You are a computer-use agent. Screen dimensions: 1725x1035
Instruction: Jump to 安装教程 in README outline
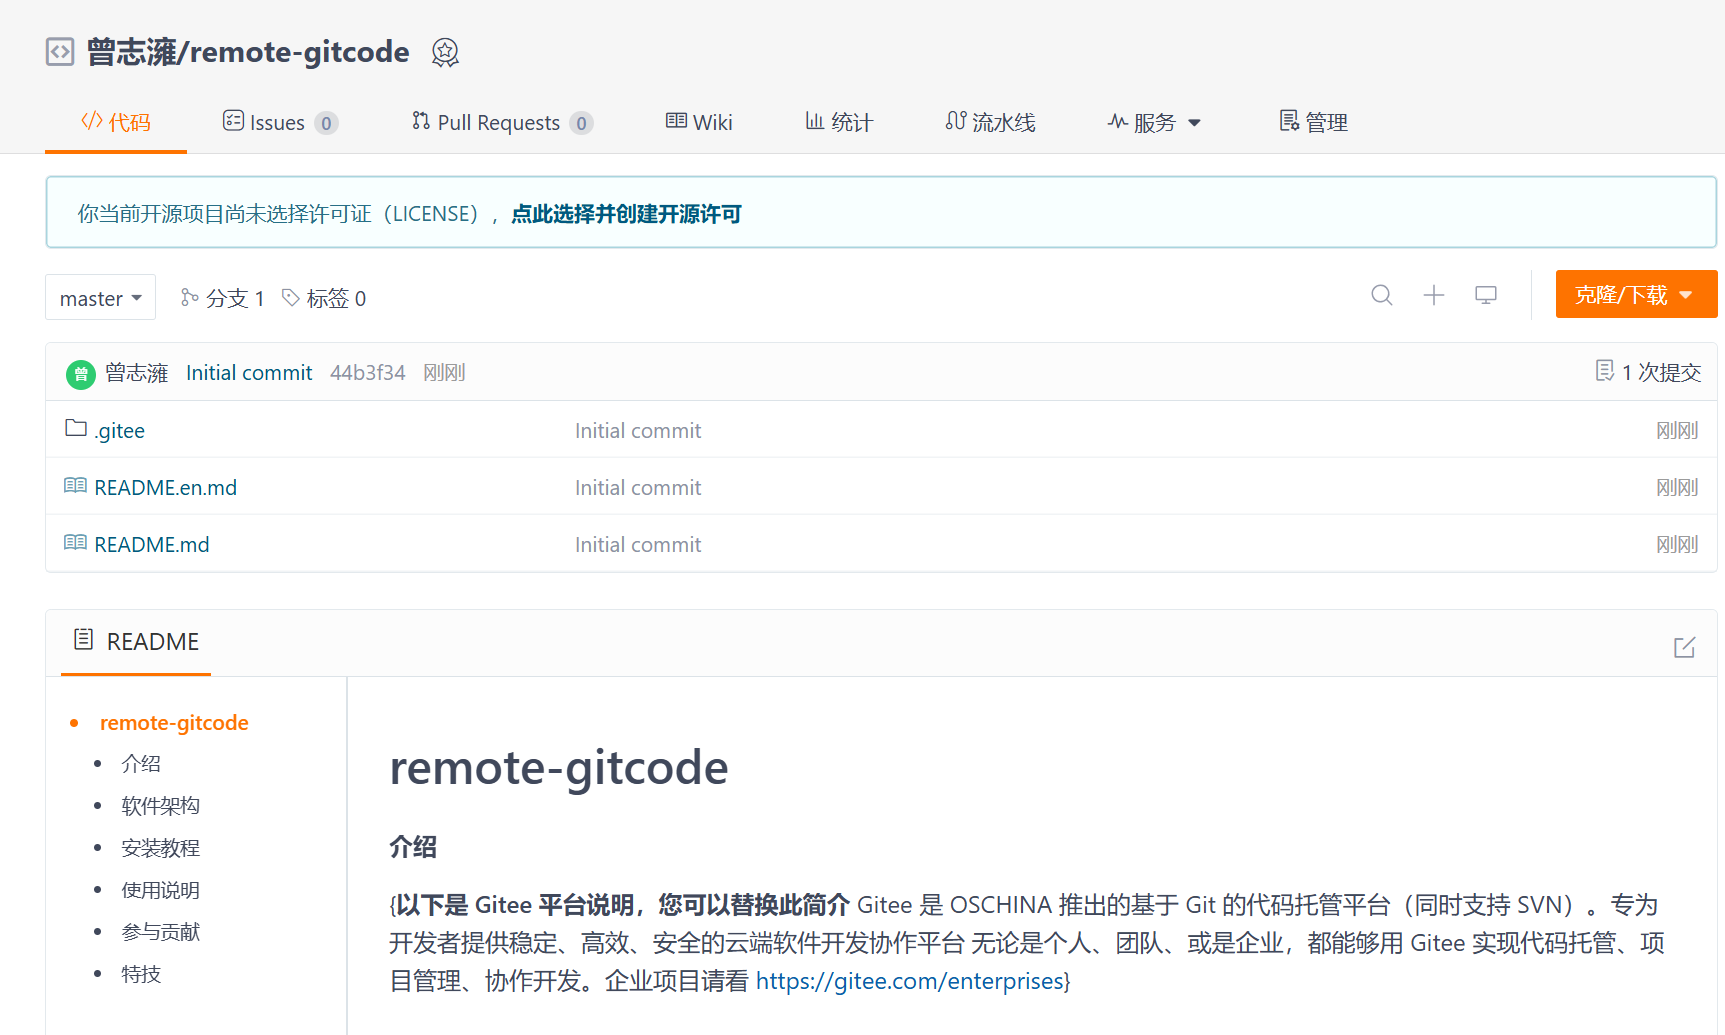point(161,848)
